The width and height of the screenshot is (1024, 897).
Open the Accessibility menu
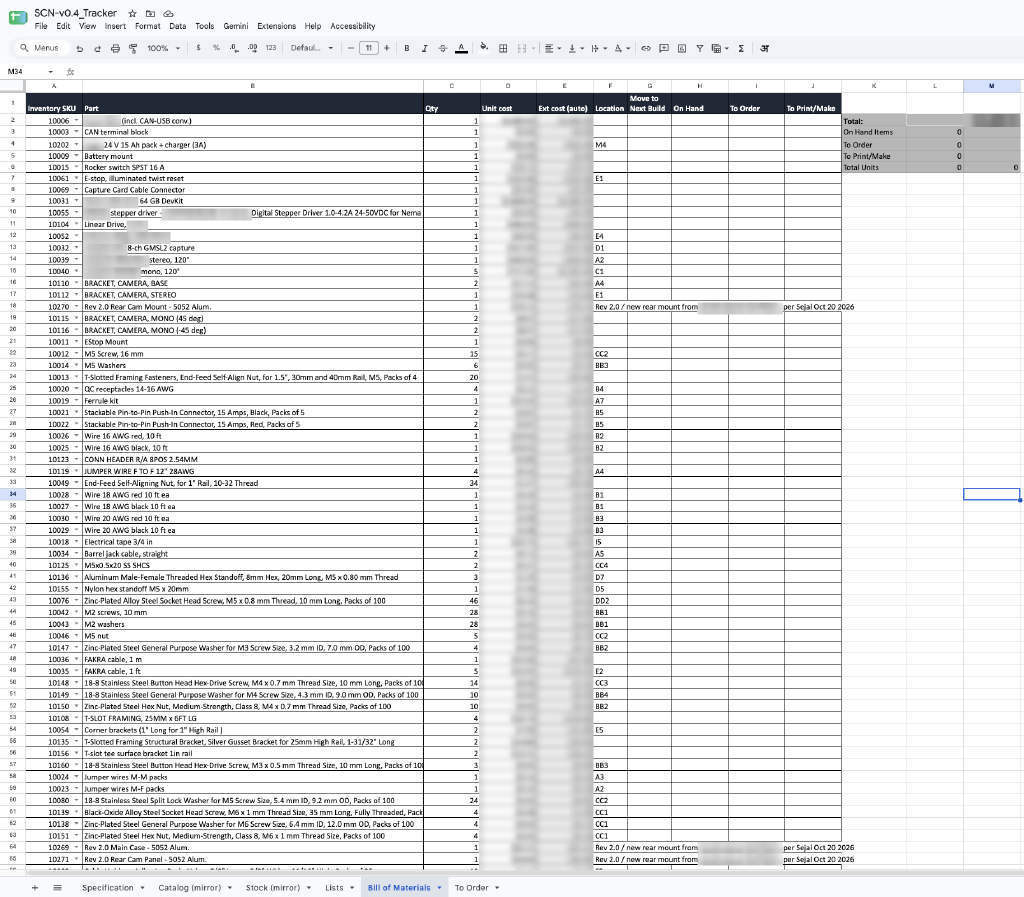point(353,26)
